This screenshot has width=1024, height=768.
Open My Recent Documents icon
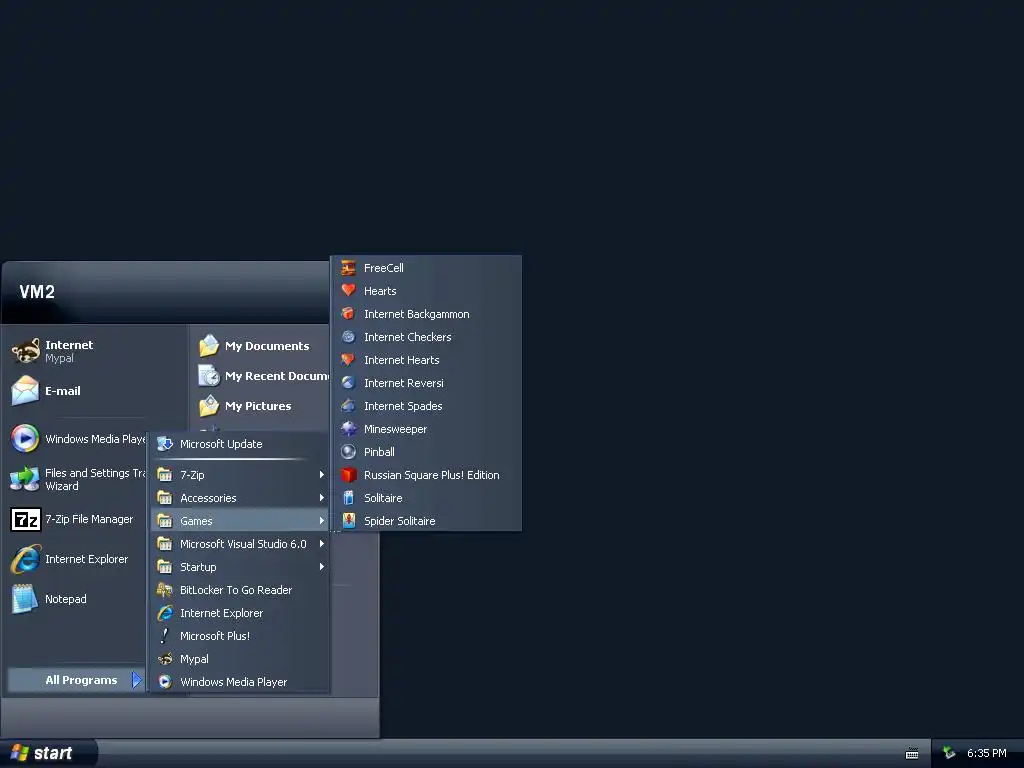209,376
